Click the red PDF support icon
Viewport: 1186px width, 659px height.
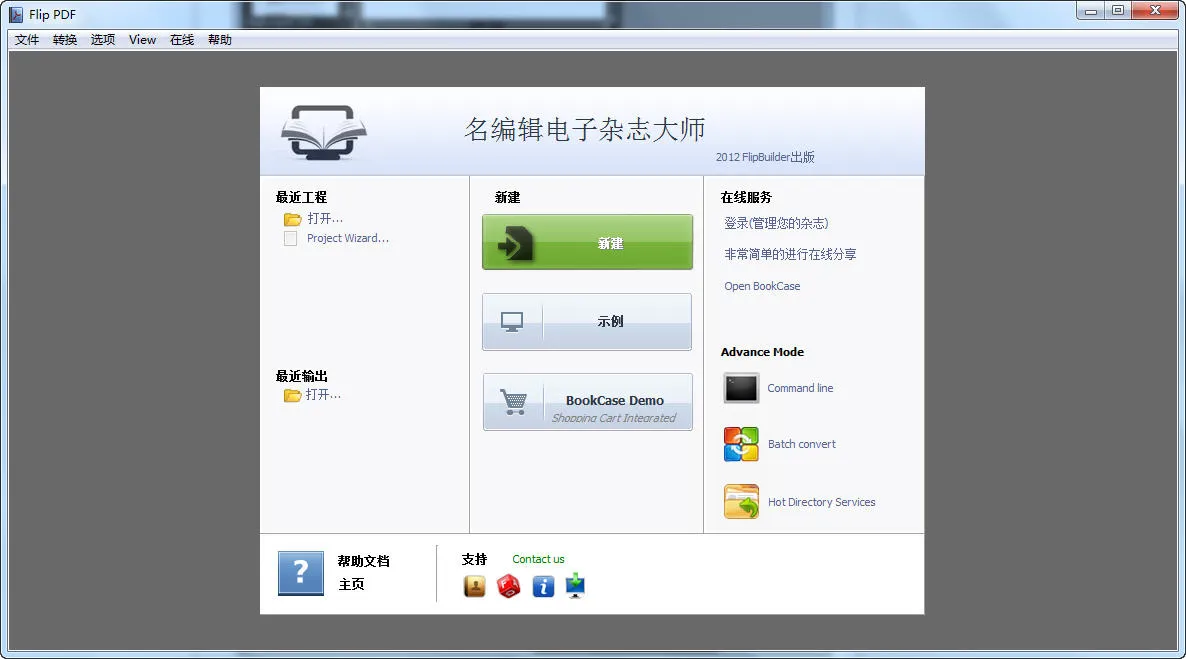508,586
